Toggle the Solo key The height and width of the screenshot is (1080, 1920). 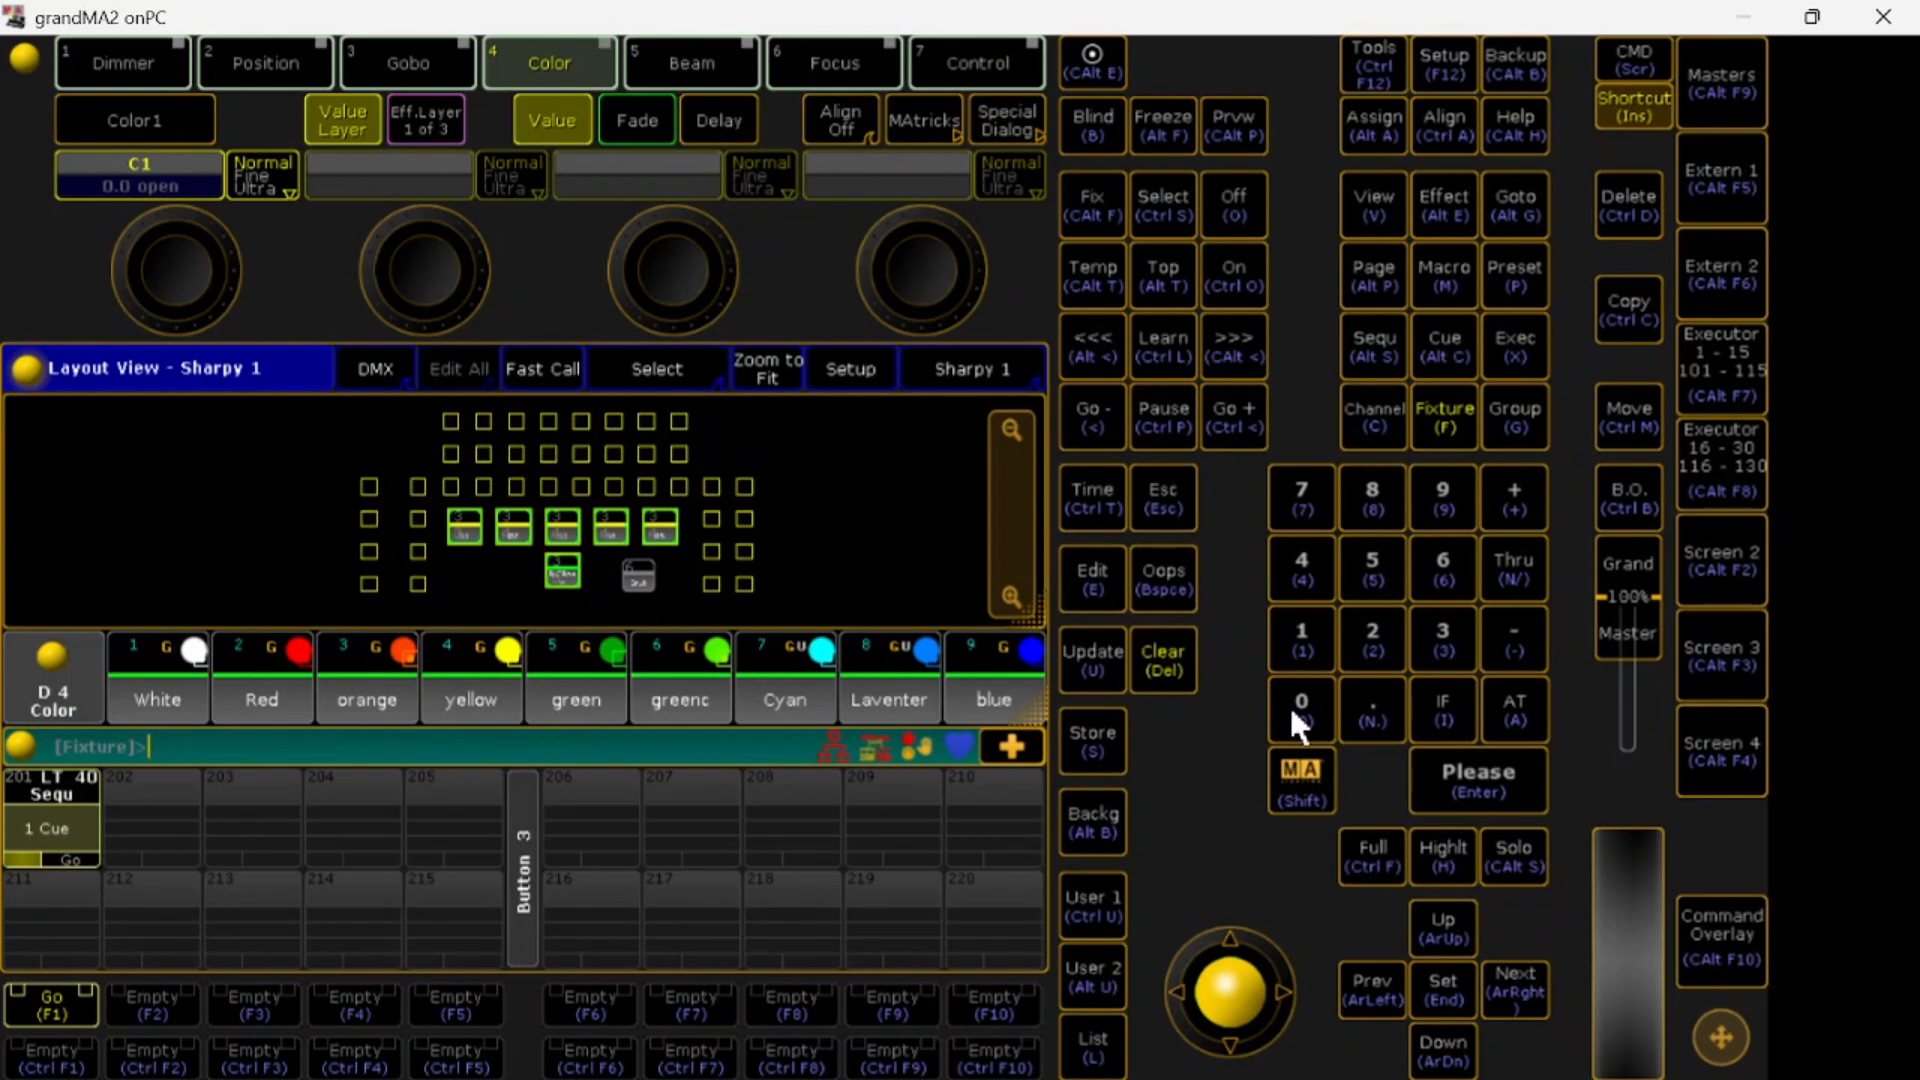tap(1514, 857)
